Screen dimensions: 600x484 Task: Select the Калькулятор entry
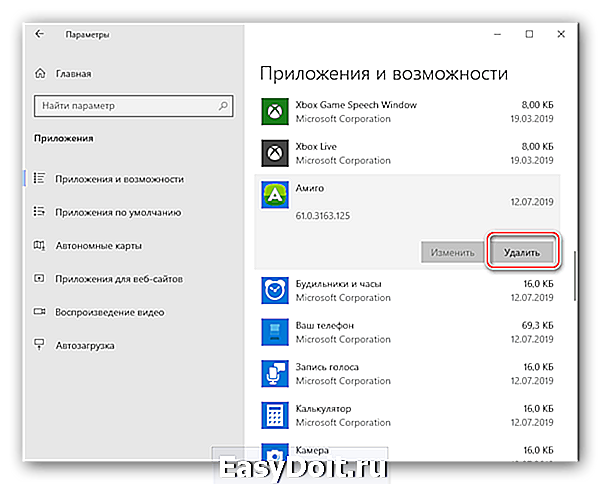pos(407,416)
